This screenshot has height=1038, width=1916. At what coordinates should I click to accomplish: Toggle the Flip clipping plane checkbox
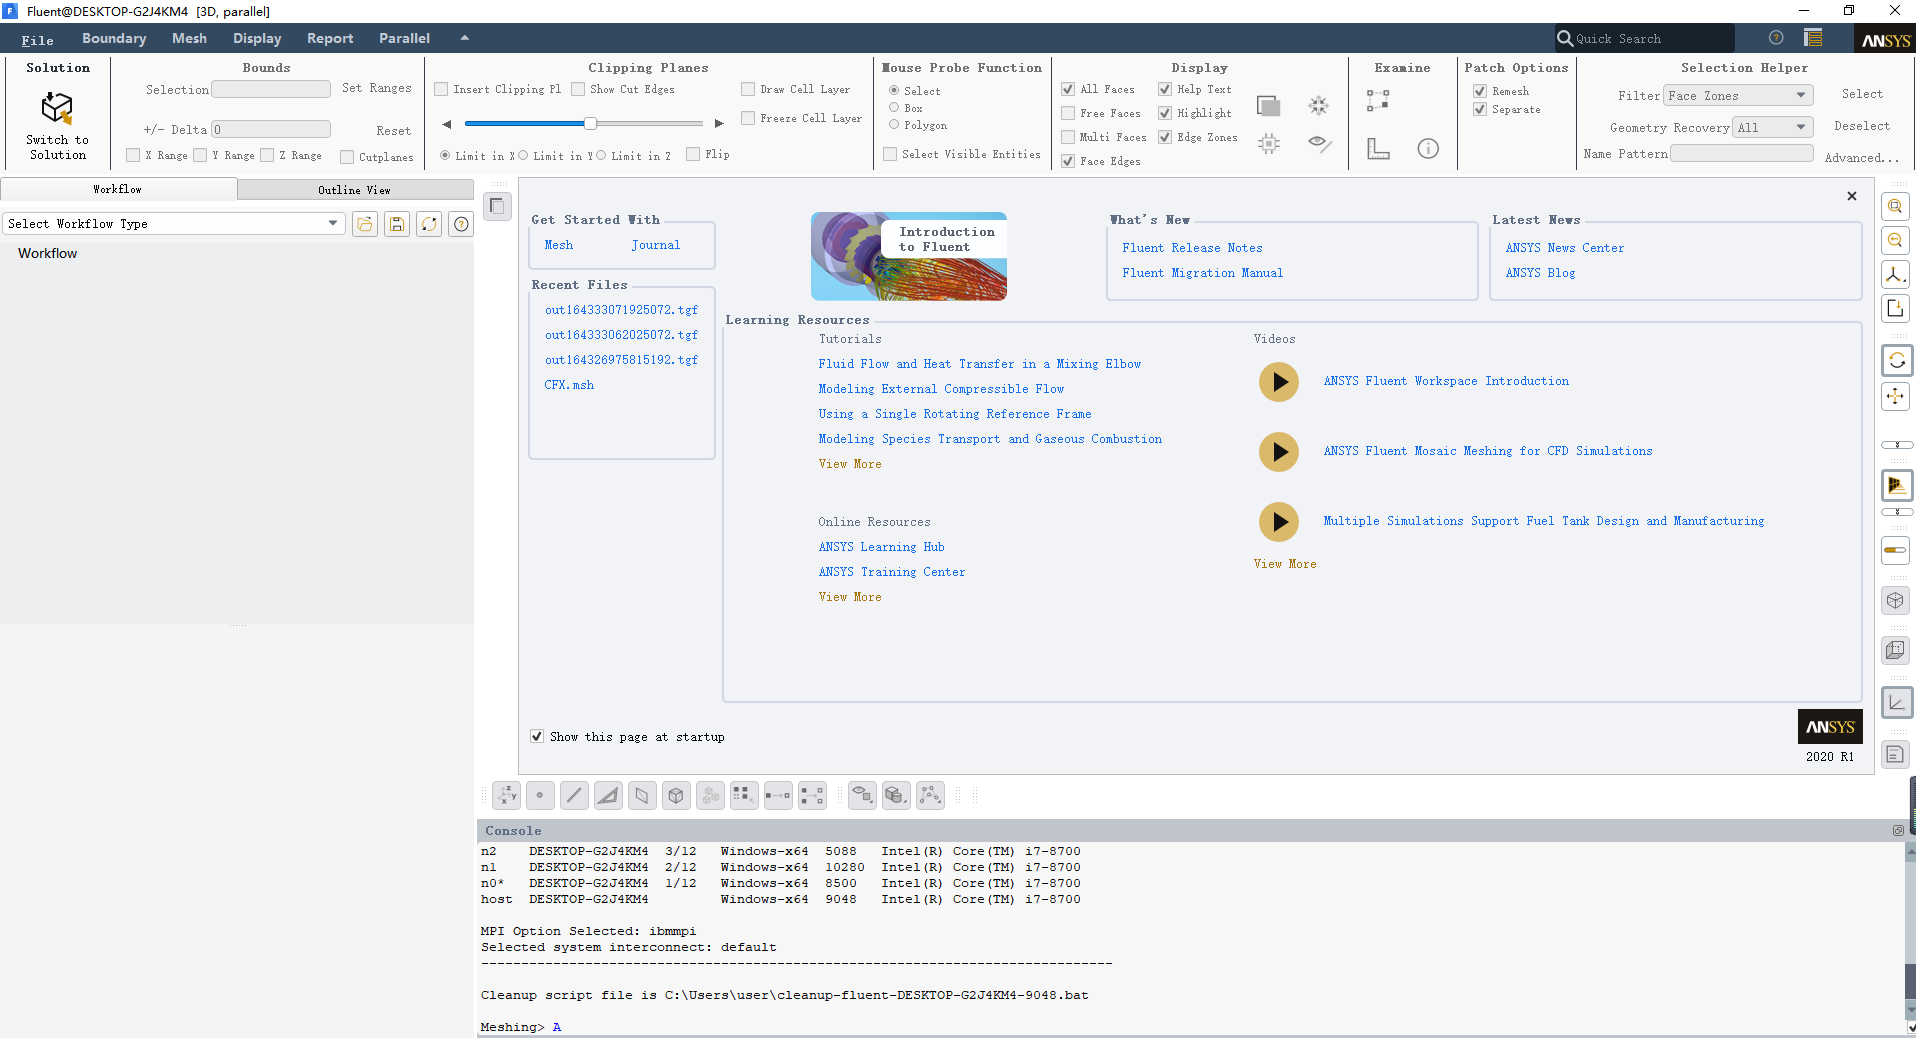(x=693, y=154)
